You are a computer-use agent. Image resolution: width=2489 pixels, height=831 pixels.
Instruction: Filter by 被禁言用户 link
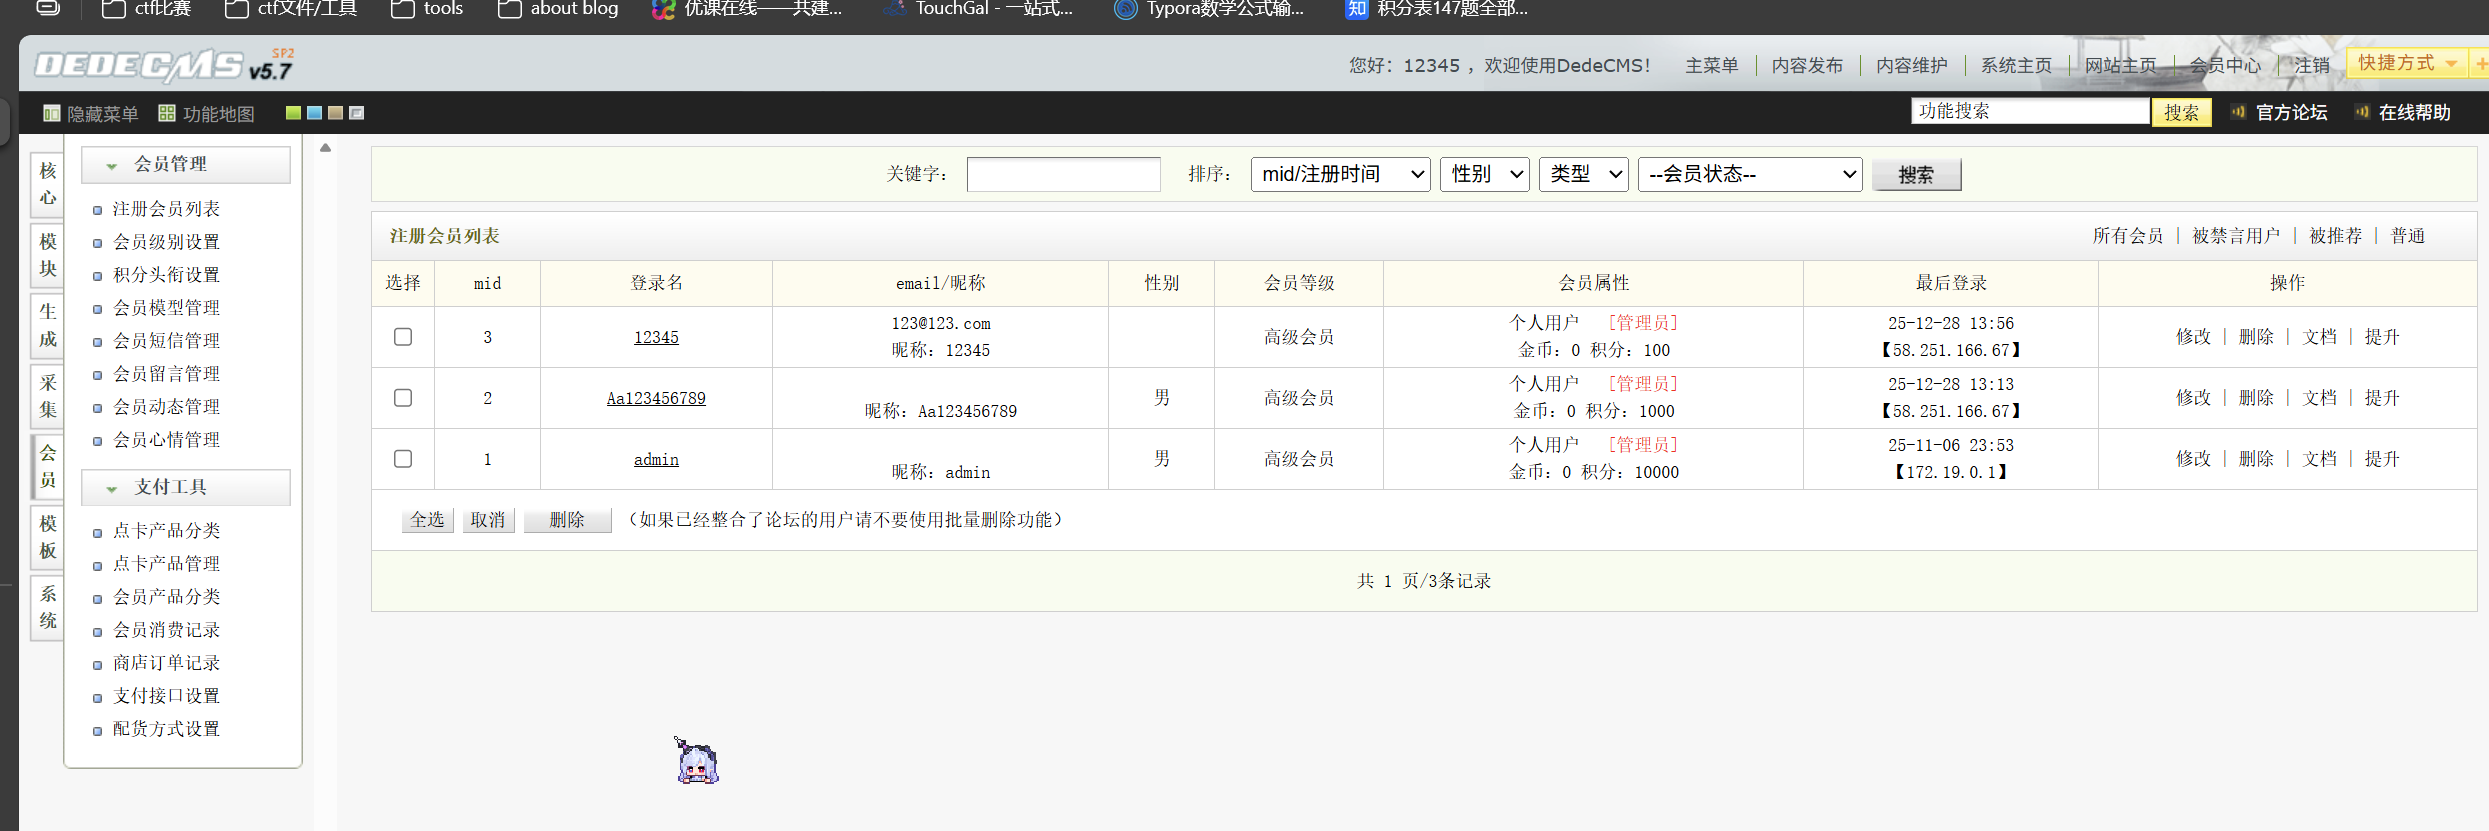coord(2236,236)
